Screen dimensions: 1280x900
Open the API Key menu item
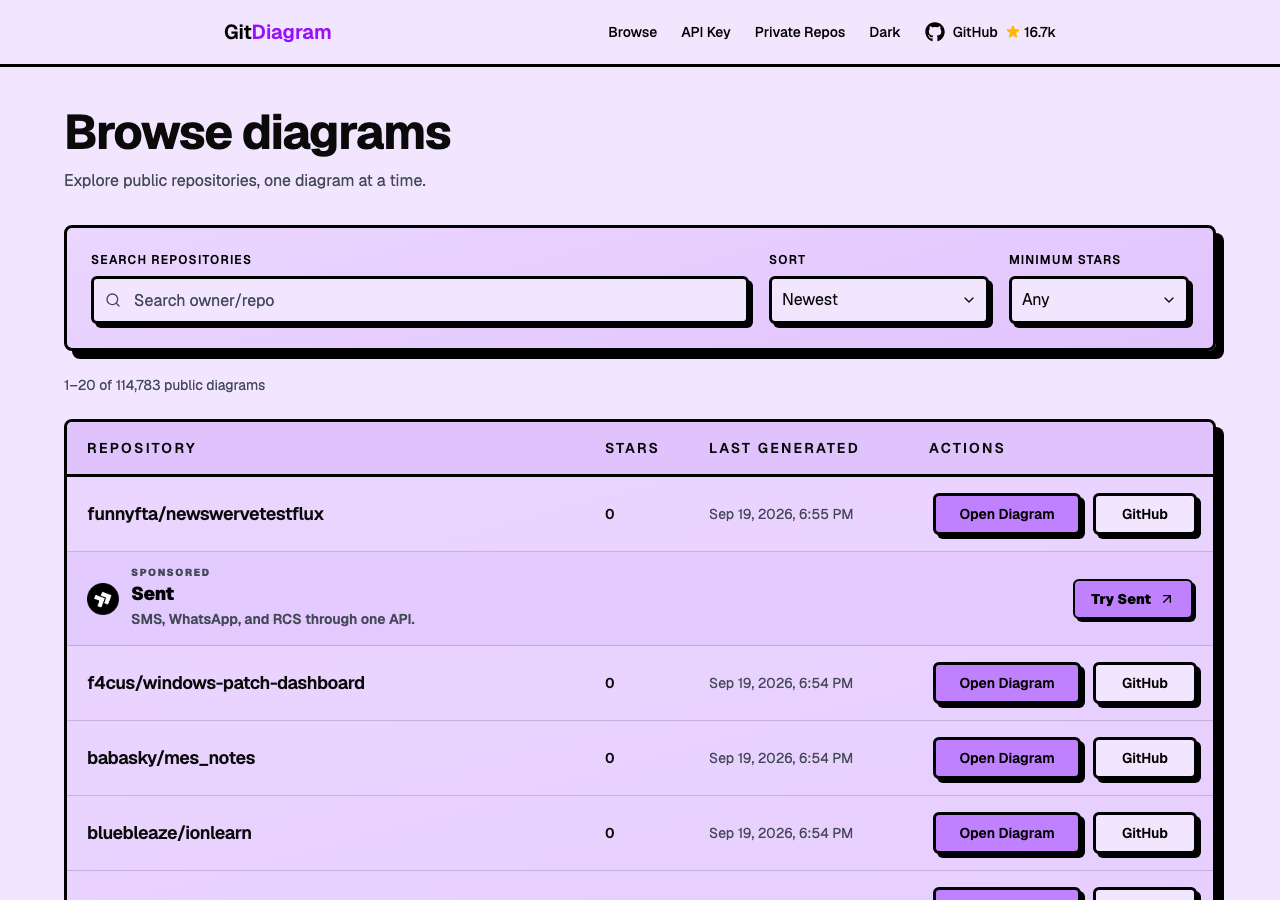pyautogui.click(x=706, y=32)
